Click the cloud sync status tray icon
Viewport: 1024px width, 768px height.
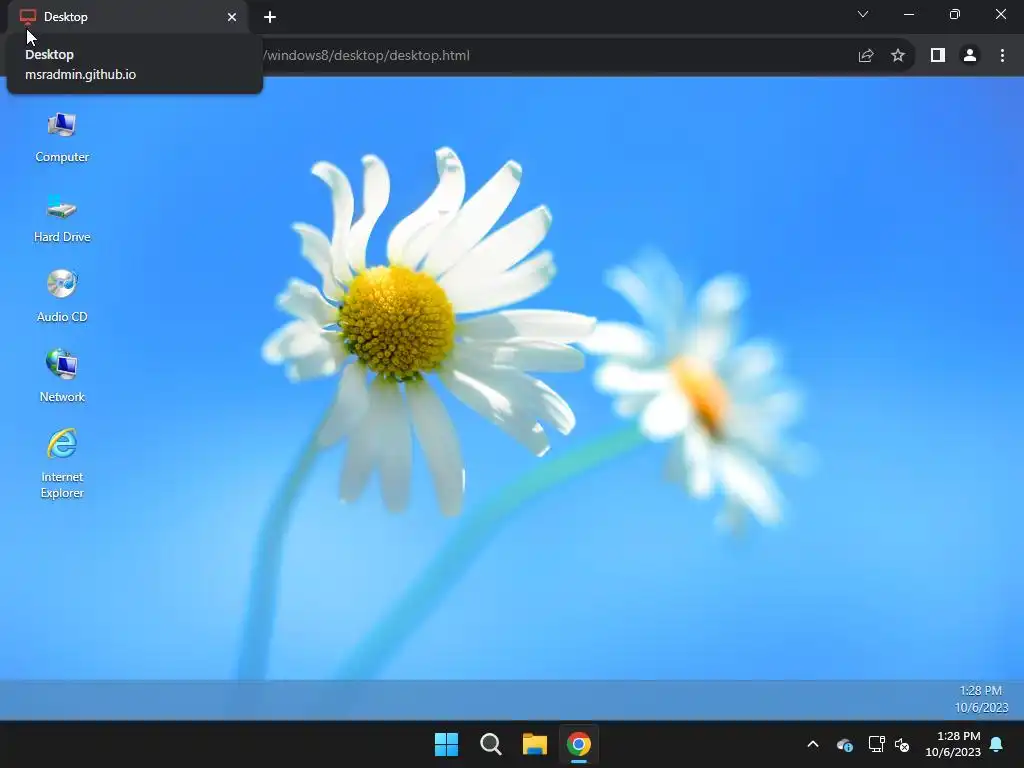[845, 744]
